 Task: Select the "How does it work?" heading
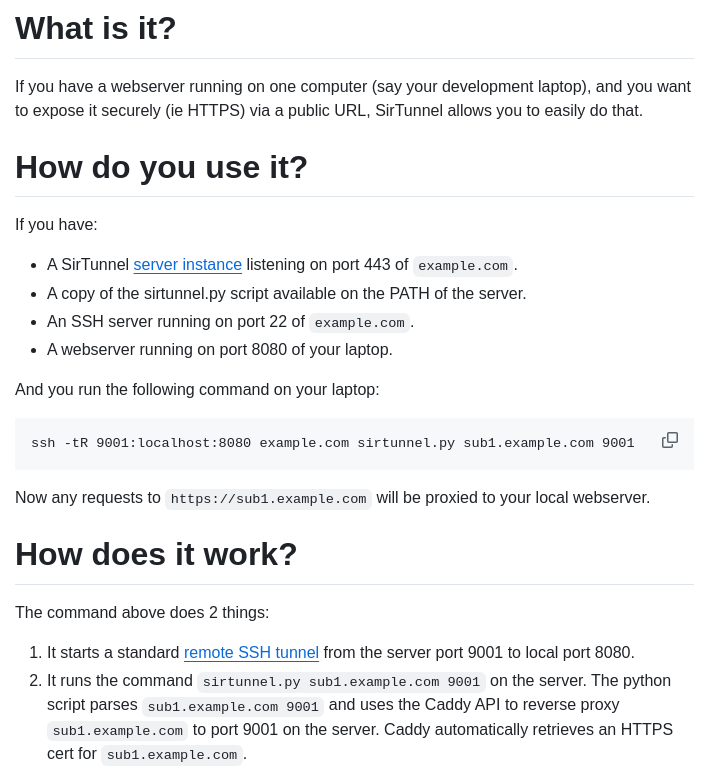pos(156,554)
